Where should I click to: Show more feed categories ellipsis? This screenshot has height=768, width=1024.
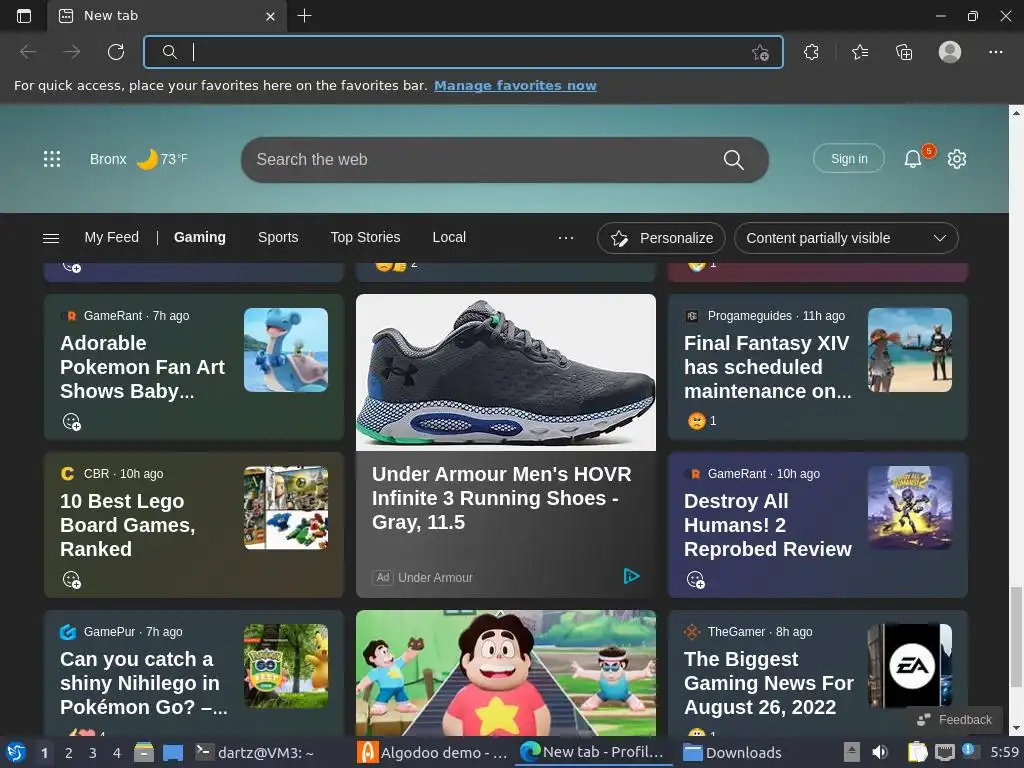566,238
